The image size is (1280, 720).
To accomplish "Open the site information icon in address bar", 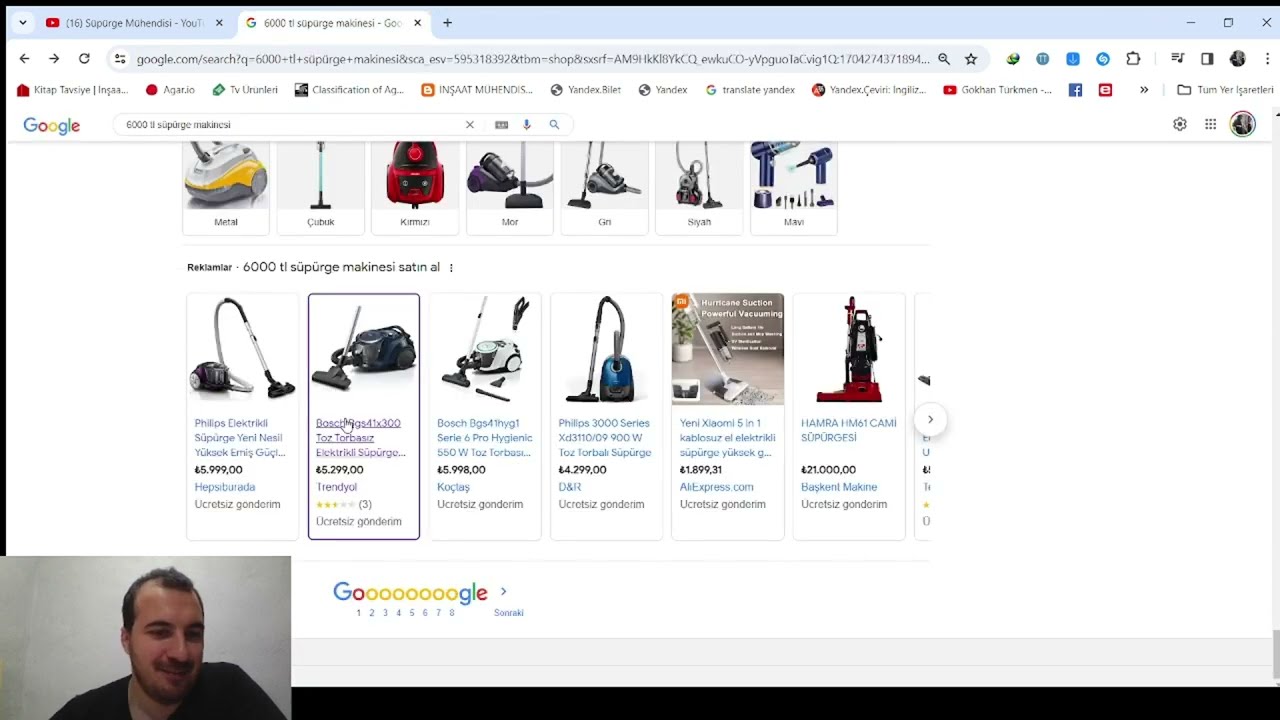I will [x=120, y=59].
